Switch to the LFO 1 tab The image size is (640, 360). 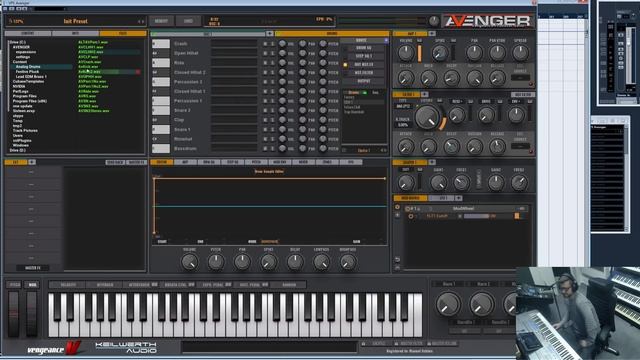(442, 198)
